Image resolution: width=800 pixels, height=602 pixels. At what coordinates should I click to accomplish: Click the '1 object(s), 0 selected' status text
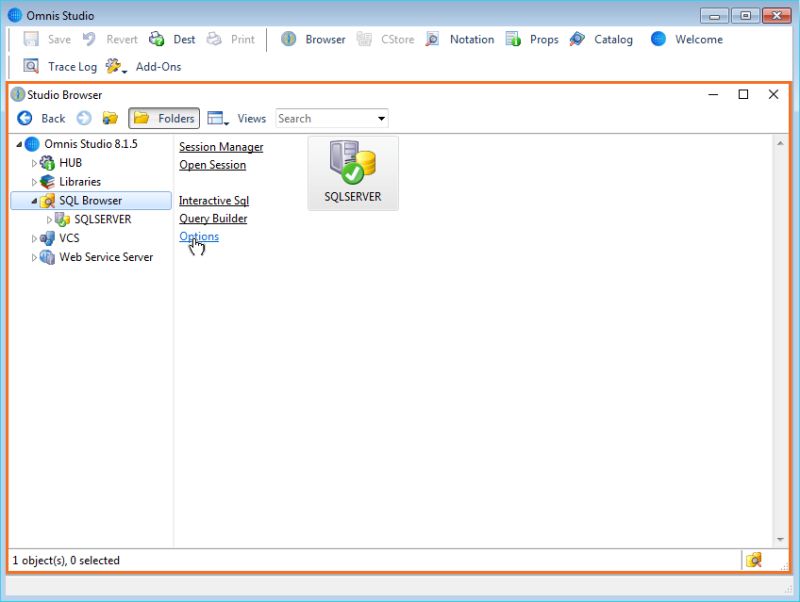(66, 560)
